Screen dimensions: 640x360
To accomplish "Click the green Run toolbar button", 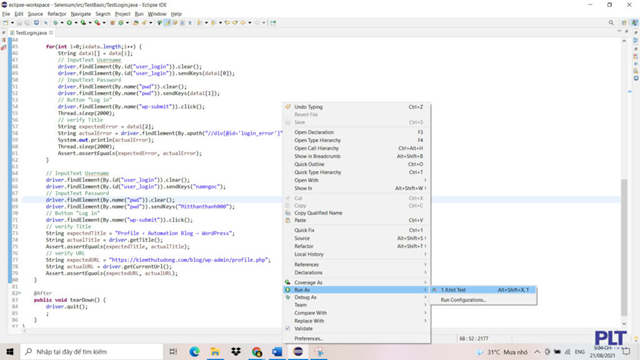I will (69, 23).
